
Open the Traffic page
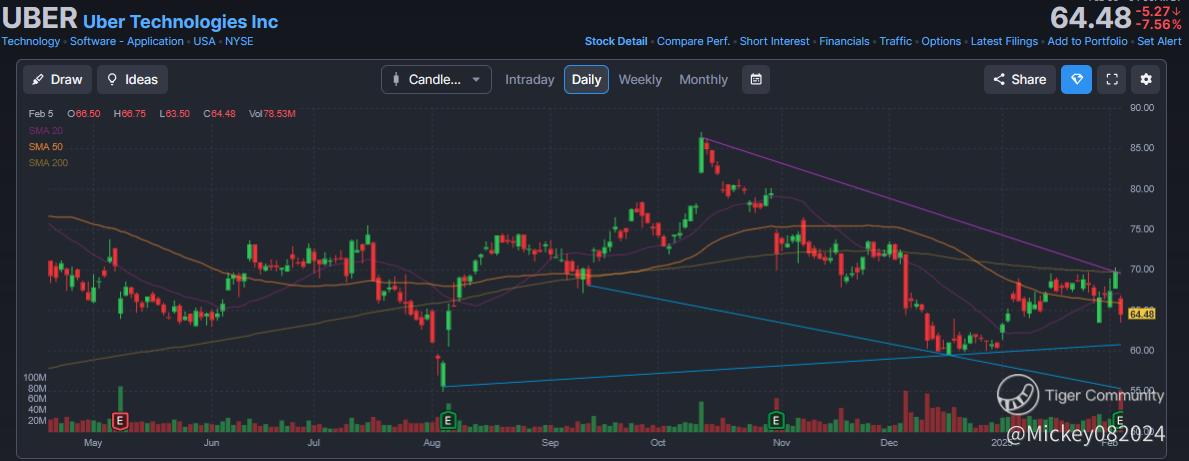(896, 42)
